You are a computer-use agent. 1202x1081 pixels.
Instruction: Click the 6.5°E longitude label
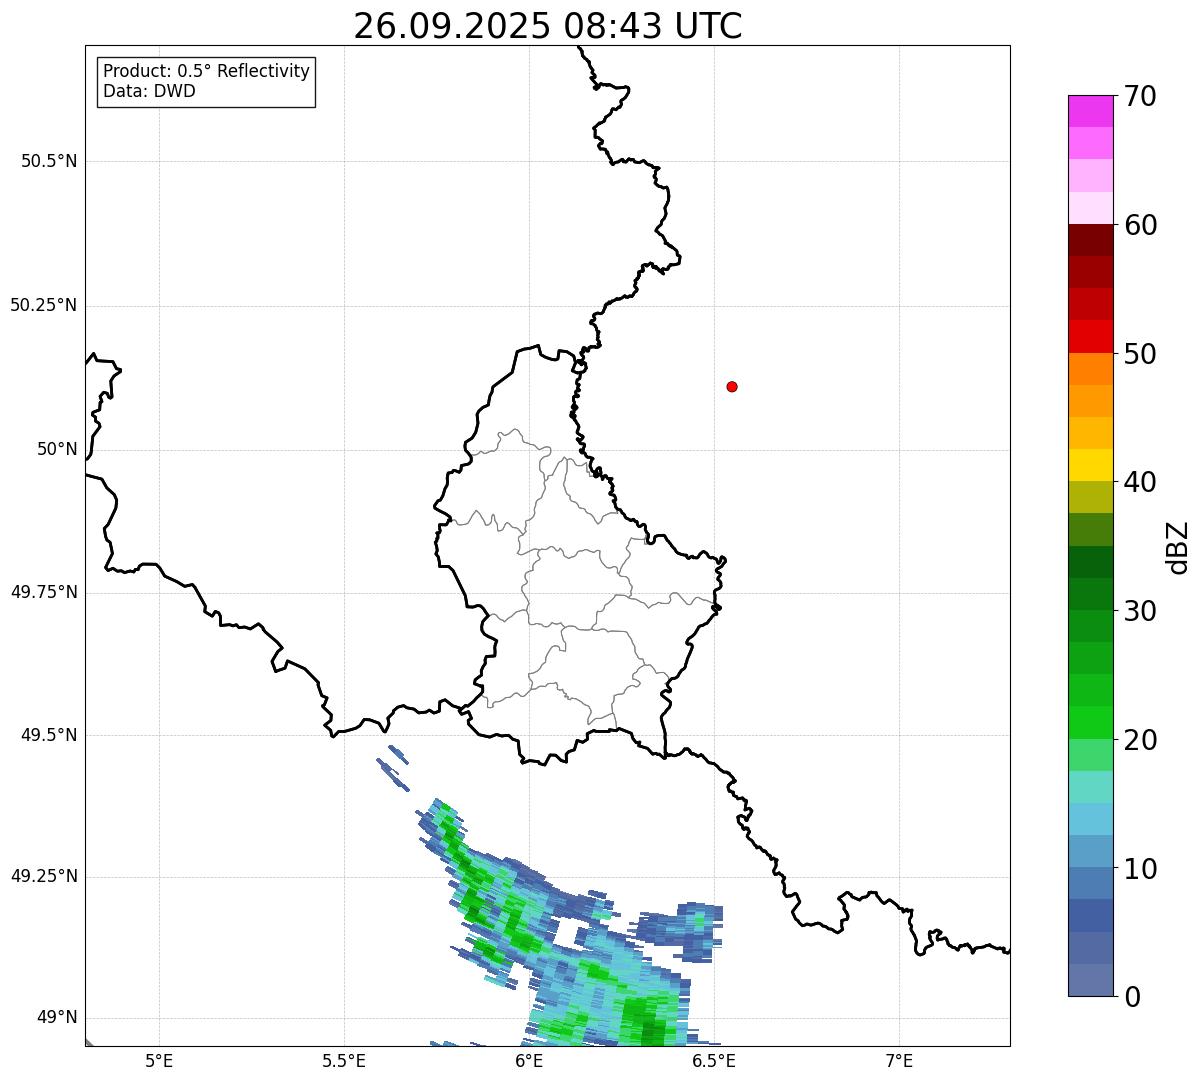tap(714, 1061)
